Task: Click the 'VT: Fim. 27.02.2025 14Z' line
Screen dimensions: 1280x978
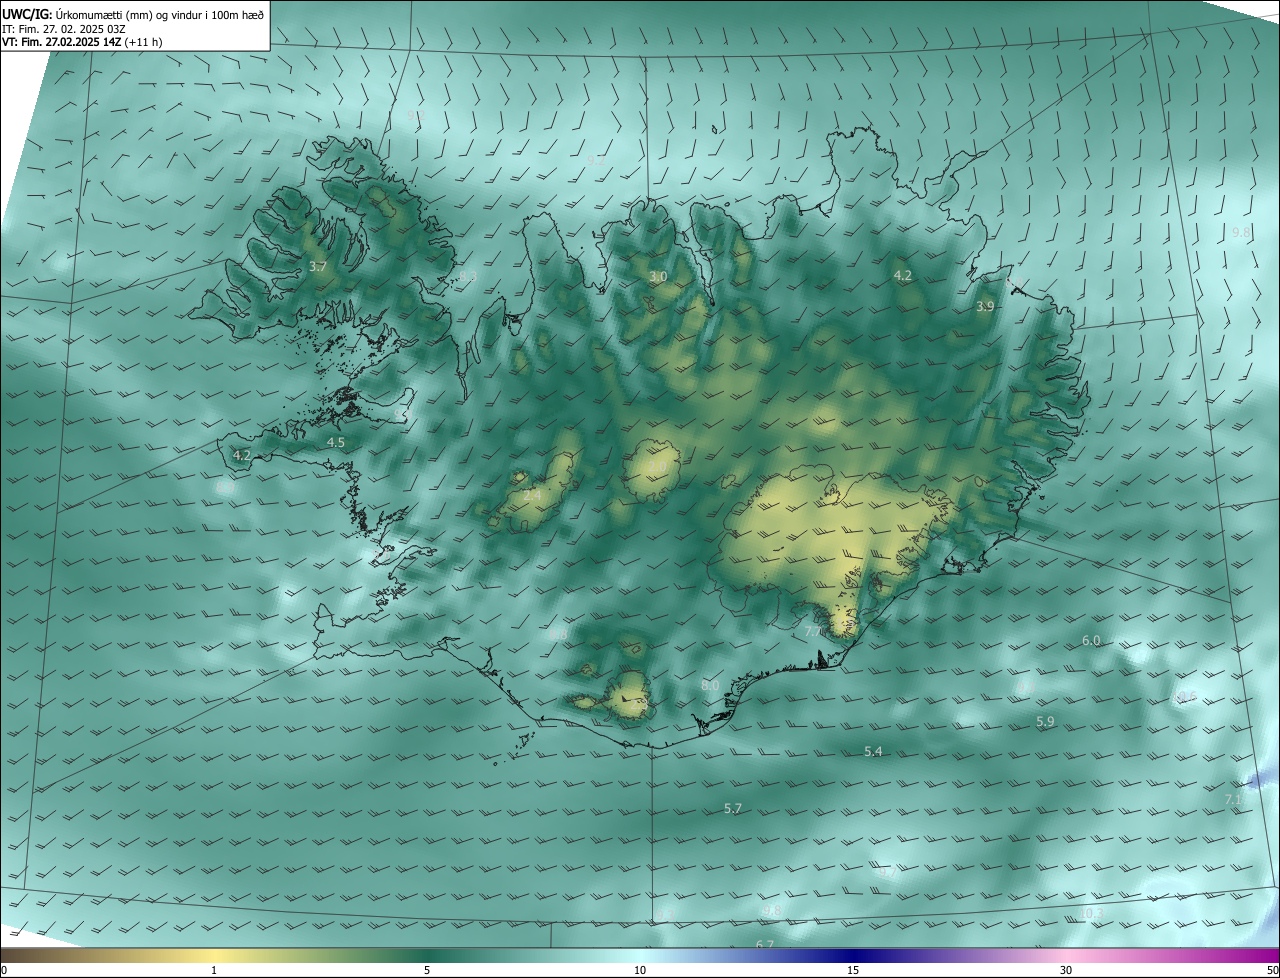Action: coord(61,43)
